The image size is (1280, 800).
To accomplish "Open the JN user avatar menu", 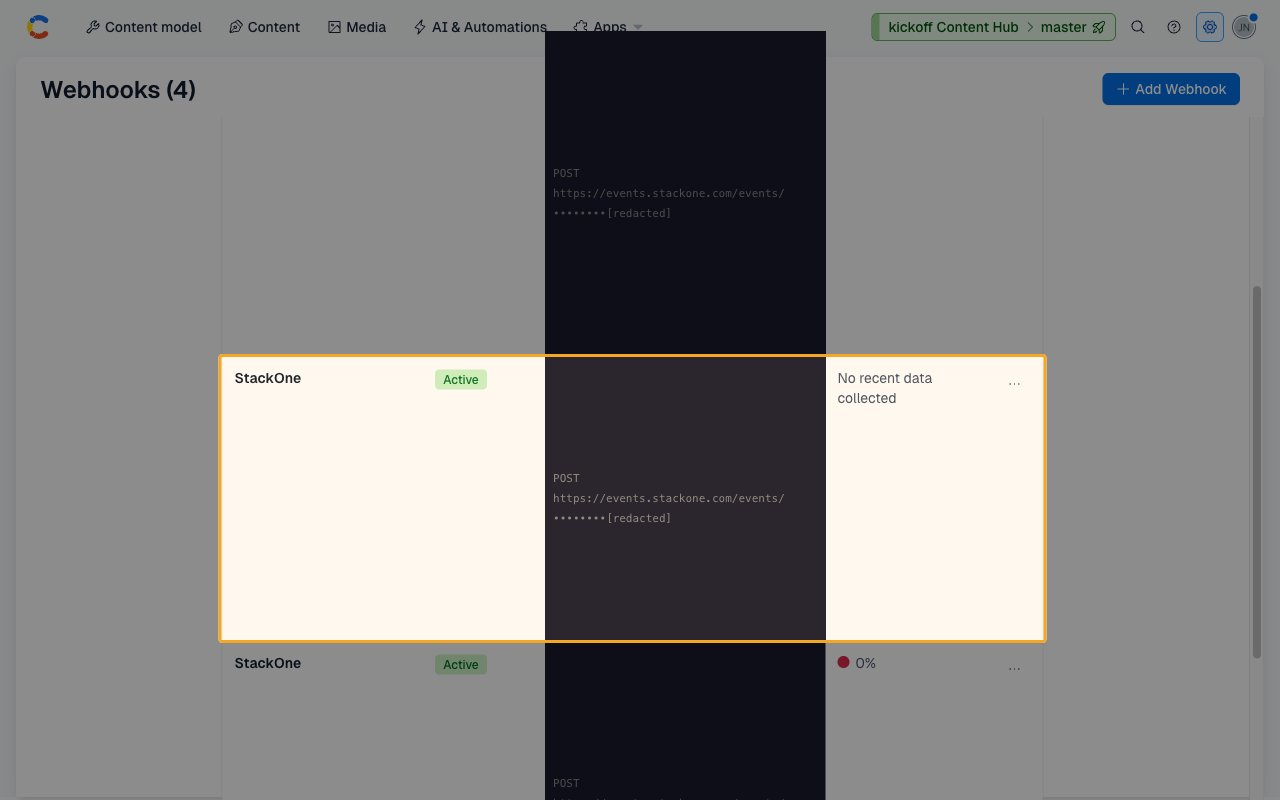I will 1243,27.
